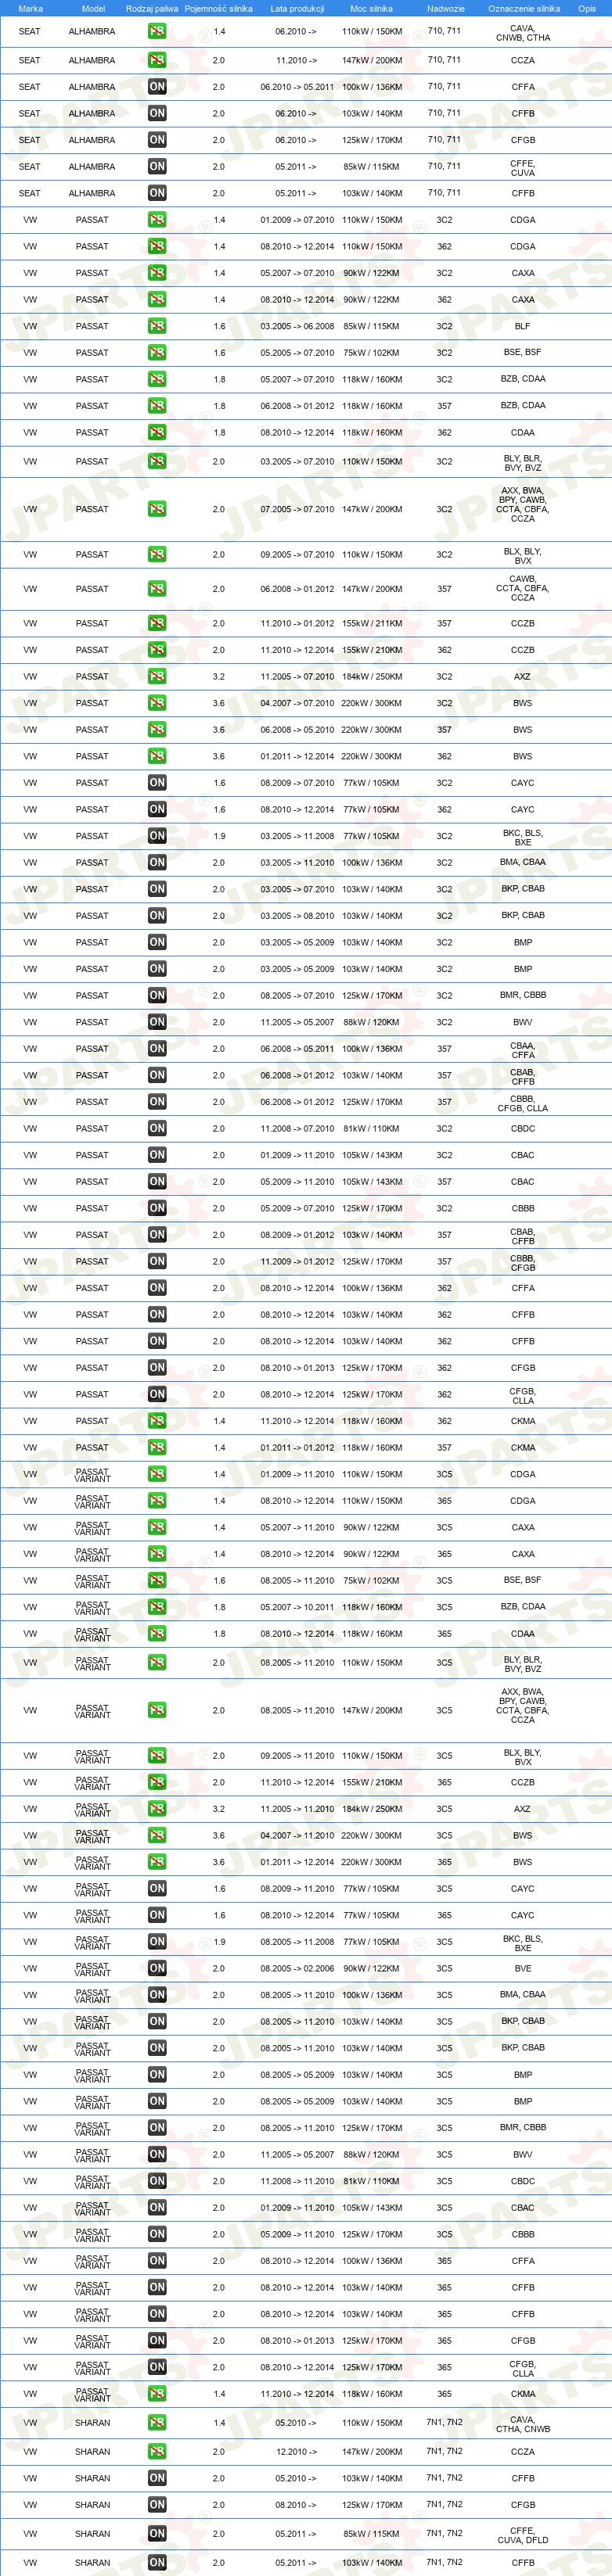612x2576 pixels.
Task: Click production start 11.2010 -> in SEAT row
Action: (296, 60)
